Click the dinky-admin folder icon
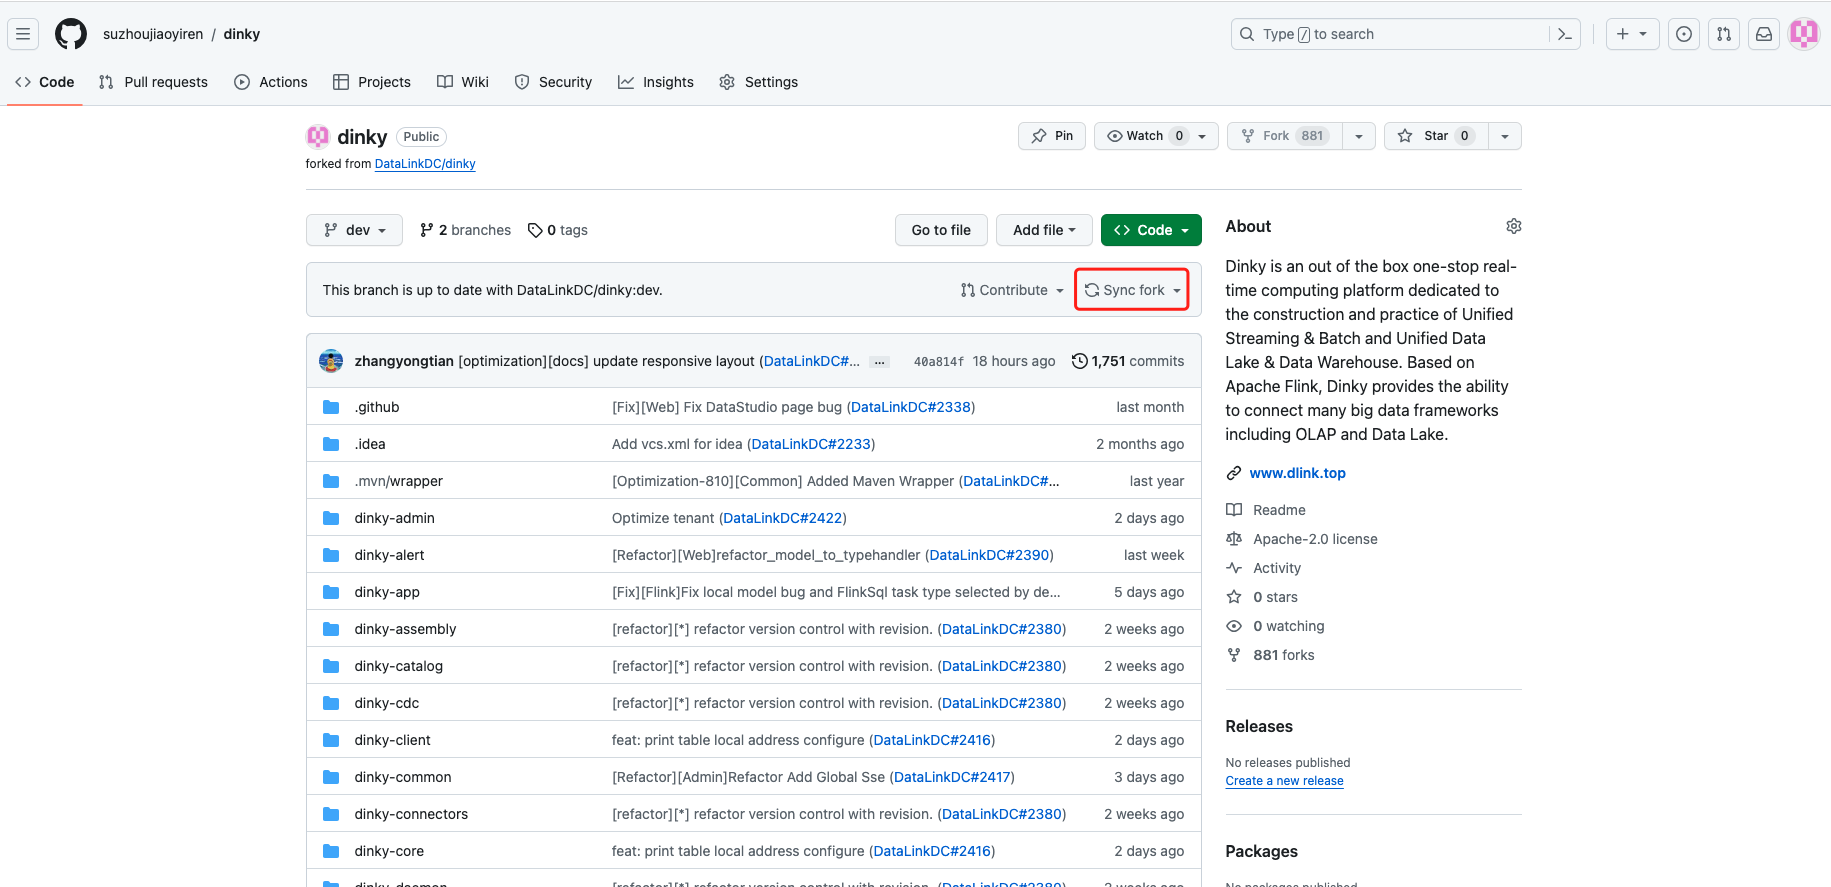1831x887 pixels. pyautogui.click(x=331, y=518)
